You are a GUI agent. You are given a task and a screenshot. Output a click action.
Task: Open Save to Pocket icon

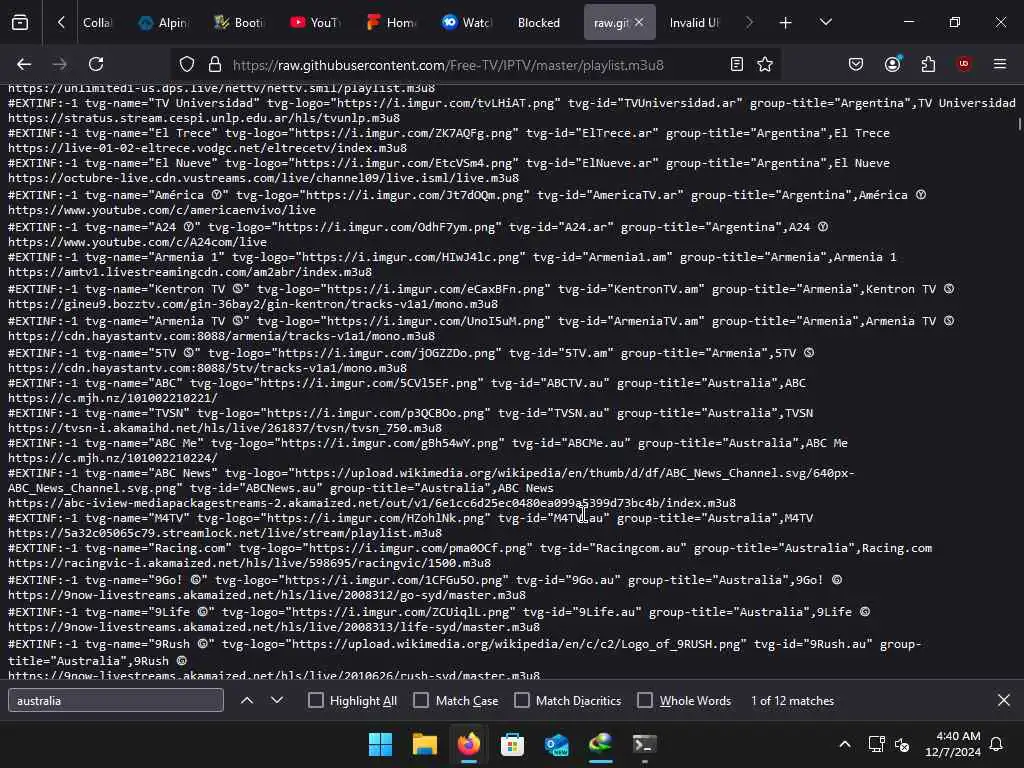pyautogui.click(x=856, y=65)
